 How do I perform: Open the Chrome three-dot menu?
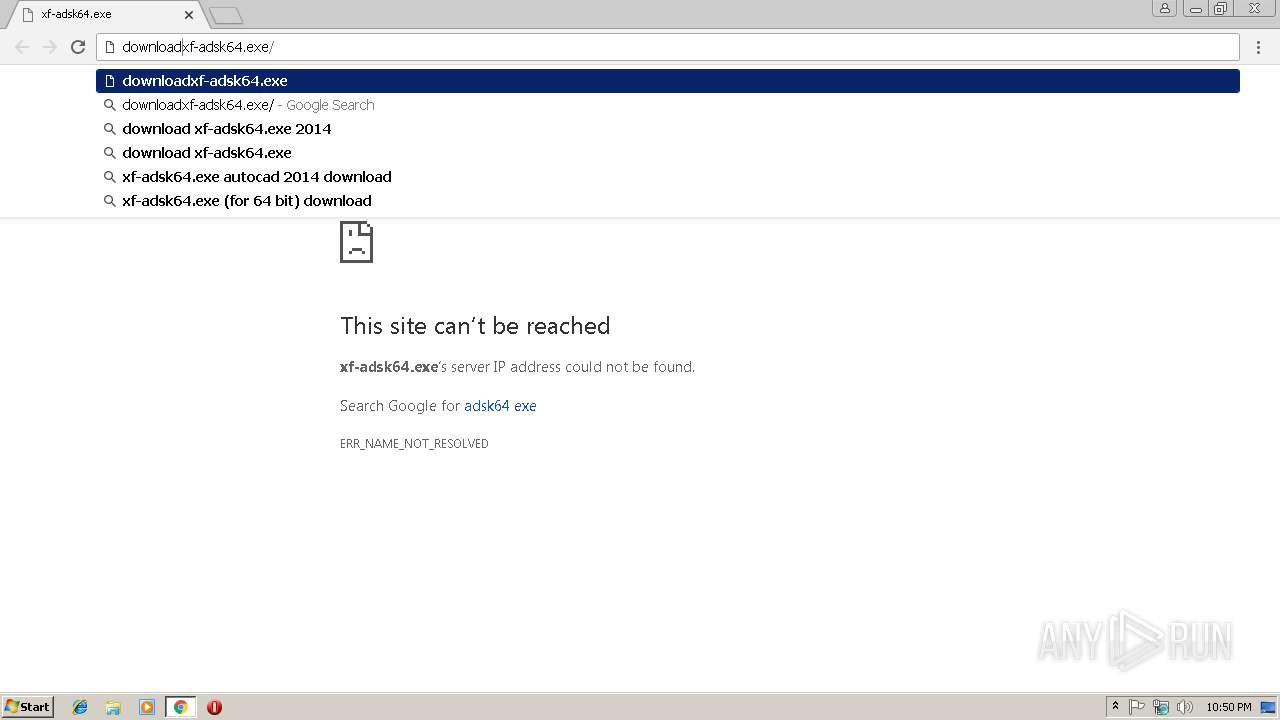(x=1258, y=47)
